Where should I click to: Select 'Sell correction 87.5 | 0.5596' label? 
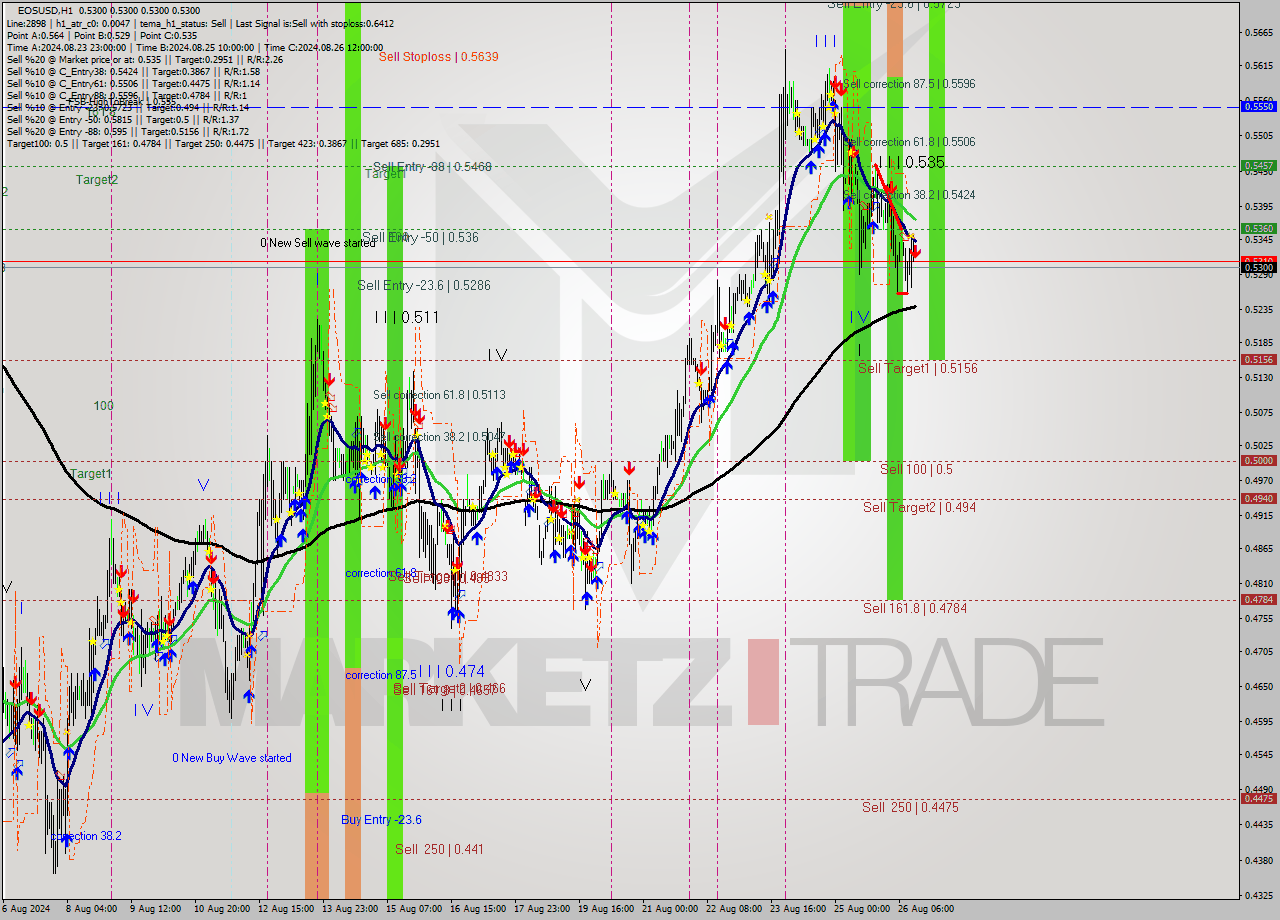pos(909,84)
